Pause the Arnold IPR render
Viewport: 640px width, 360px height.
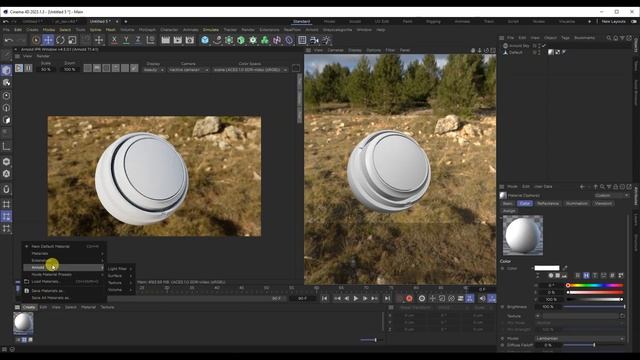pyautogui.click(x=28, y=68)
